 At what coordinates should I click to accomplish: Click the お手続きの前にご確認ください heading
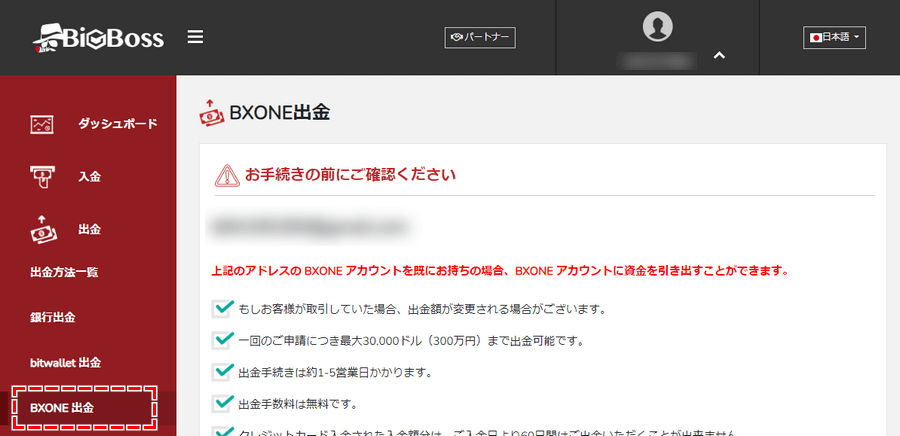pos(350,175)
